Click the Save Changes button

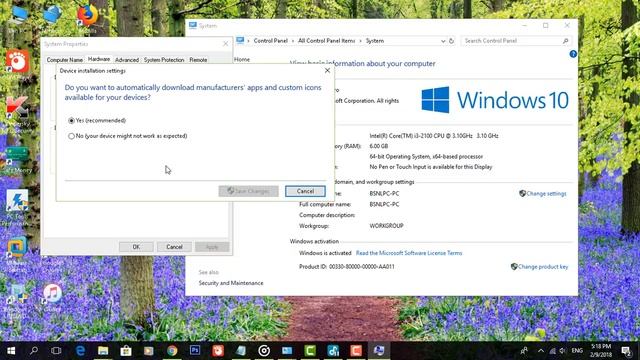click(x=248, y=191)
